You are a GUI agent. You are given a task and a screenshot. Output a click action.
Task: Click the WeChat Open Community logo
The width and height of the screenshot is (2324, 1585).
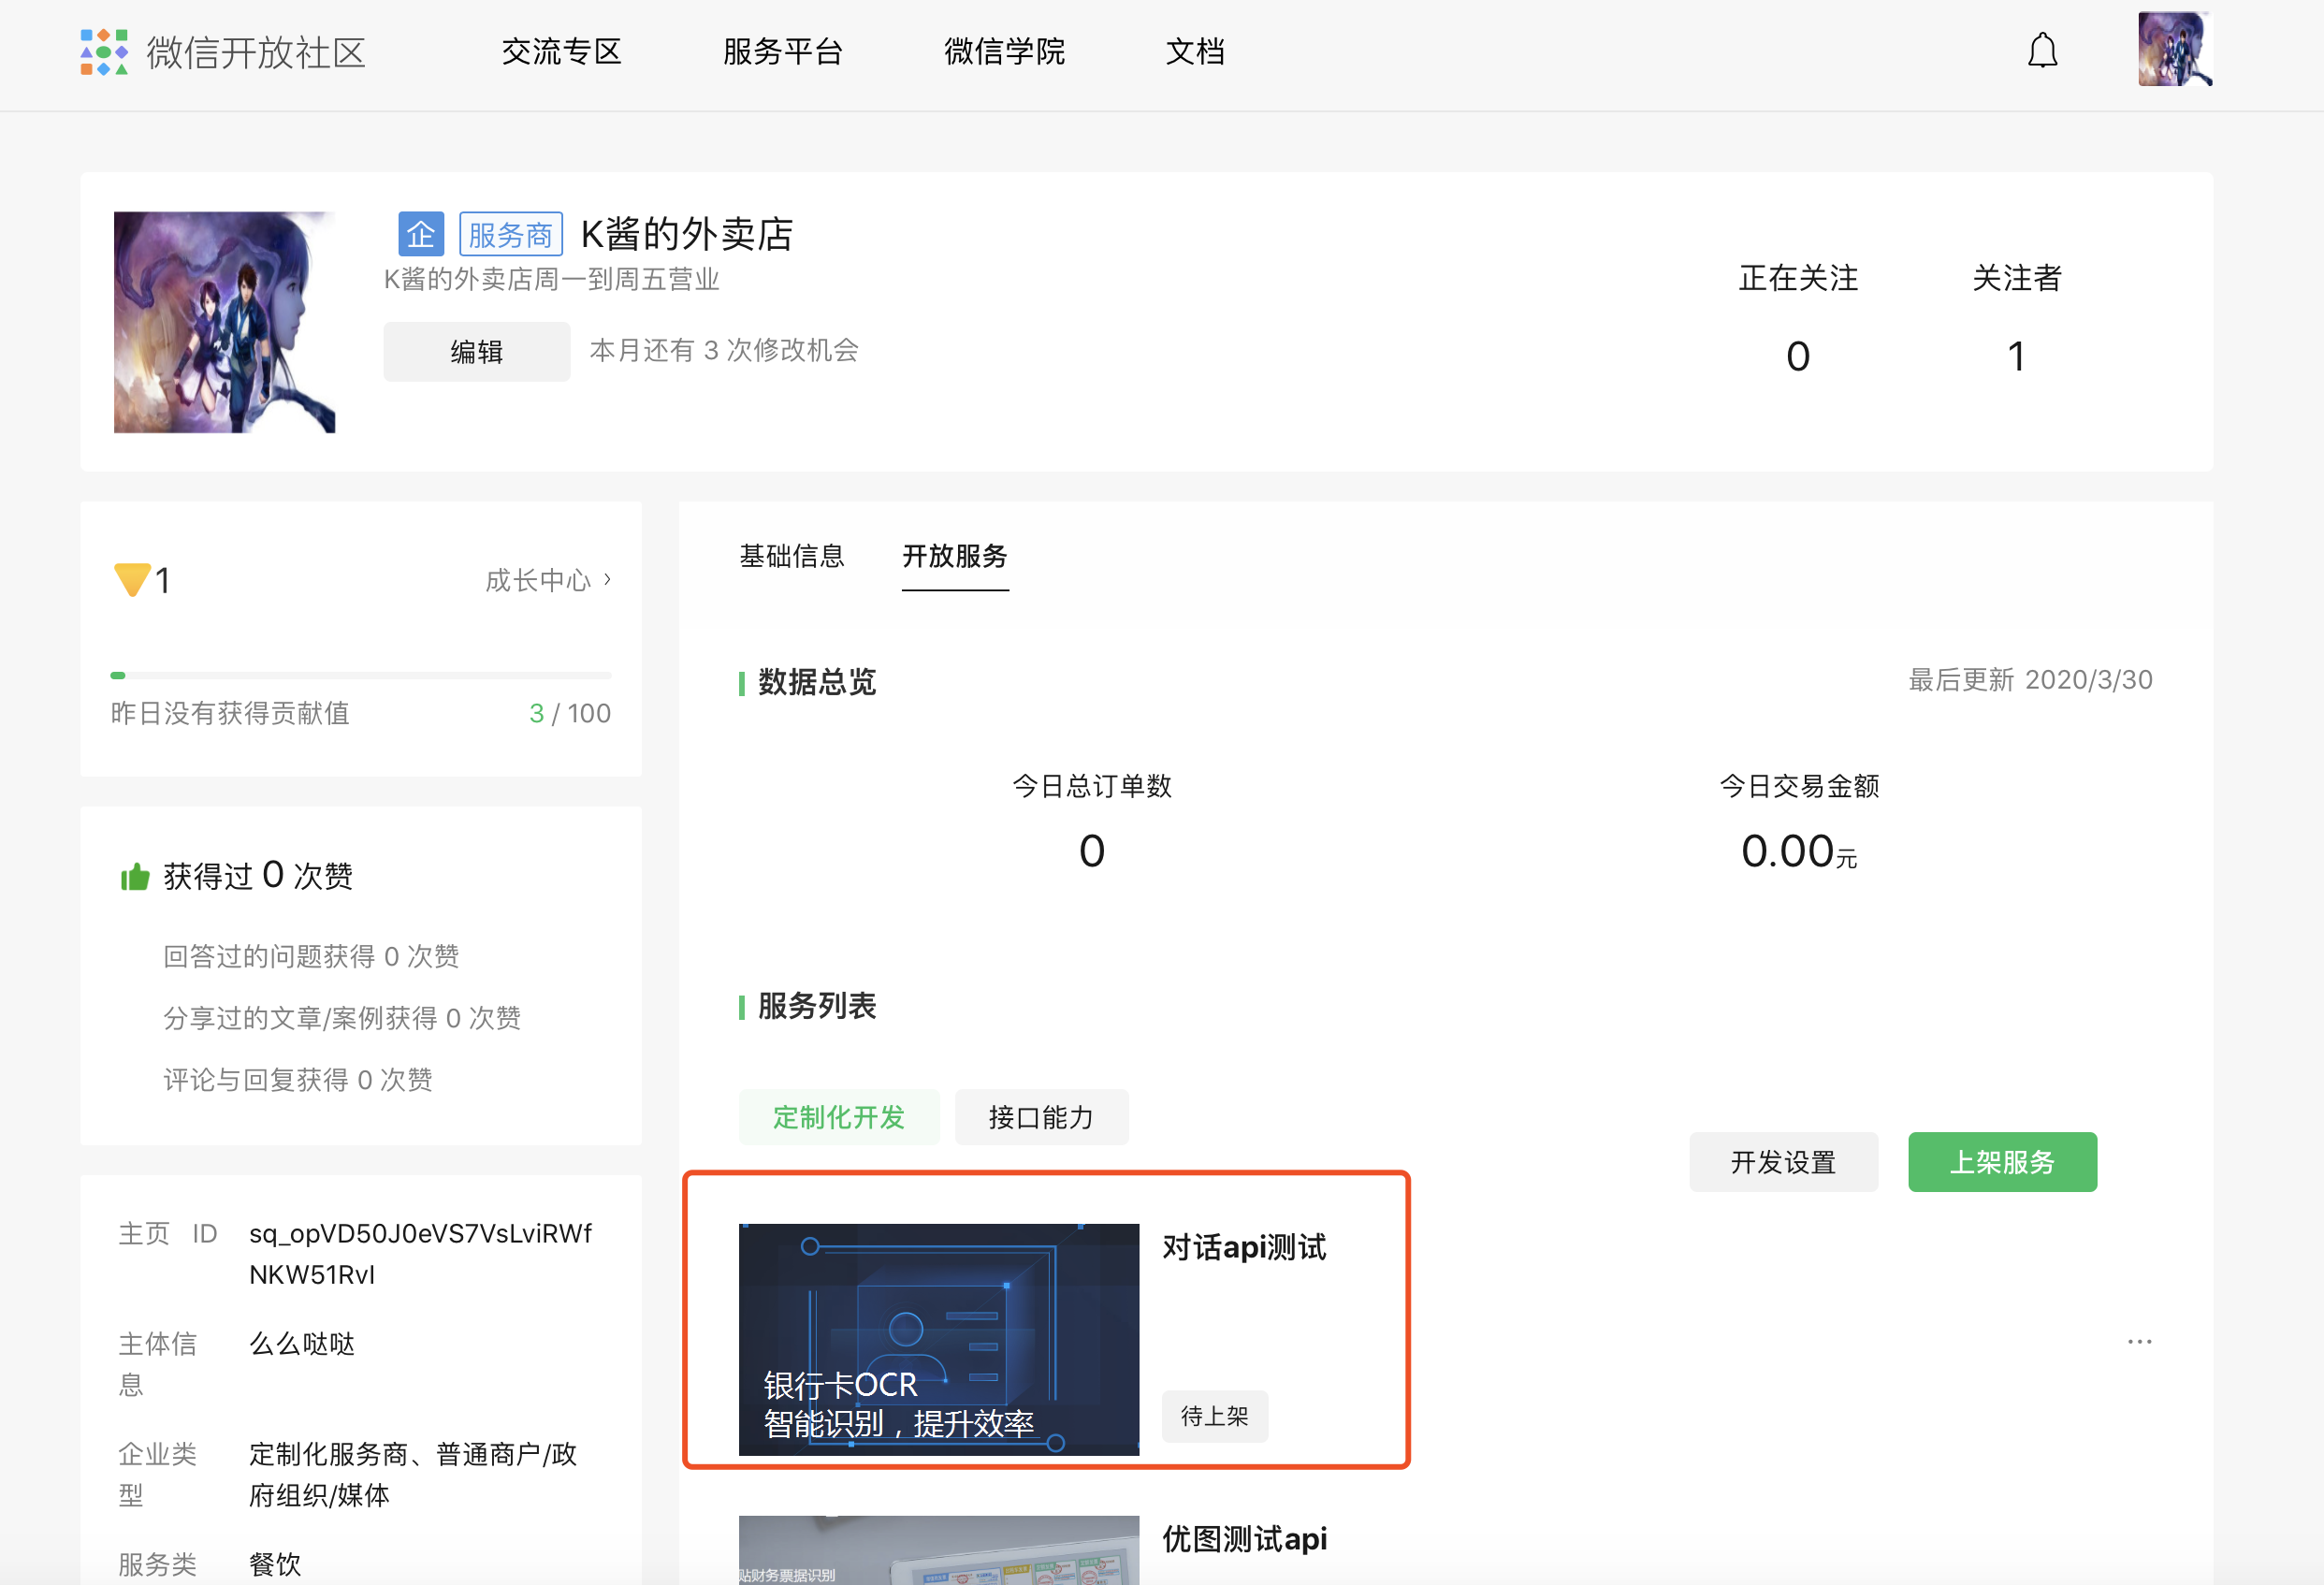pos(104,52)
